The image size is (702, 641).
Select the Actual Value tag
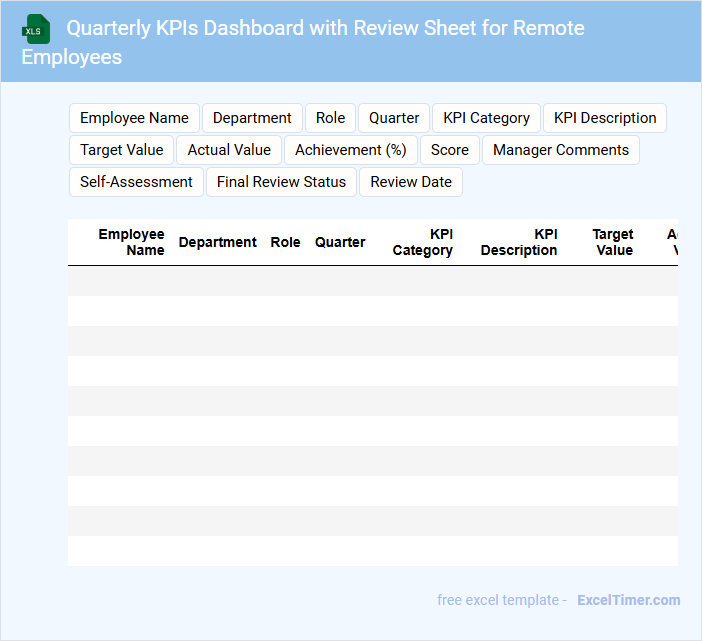tap(229, 150)
